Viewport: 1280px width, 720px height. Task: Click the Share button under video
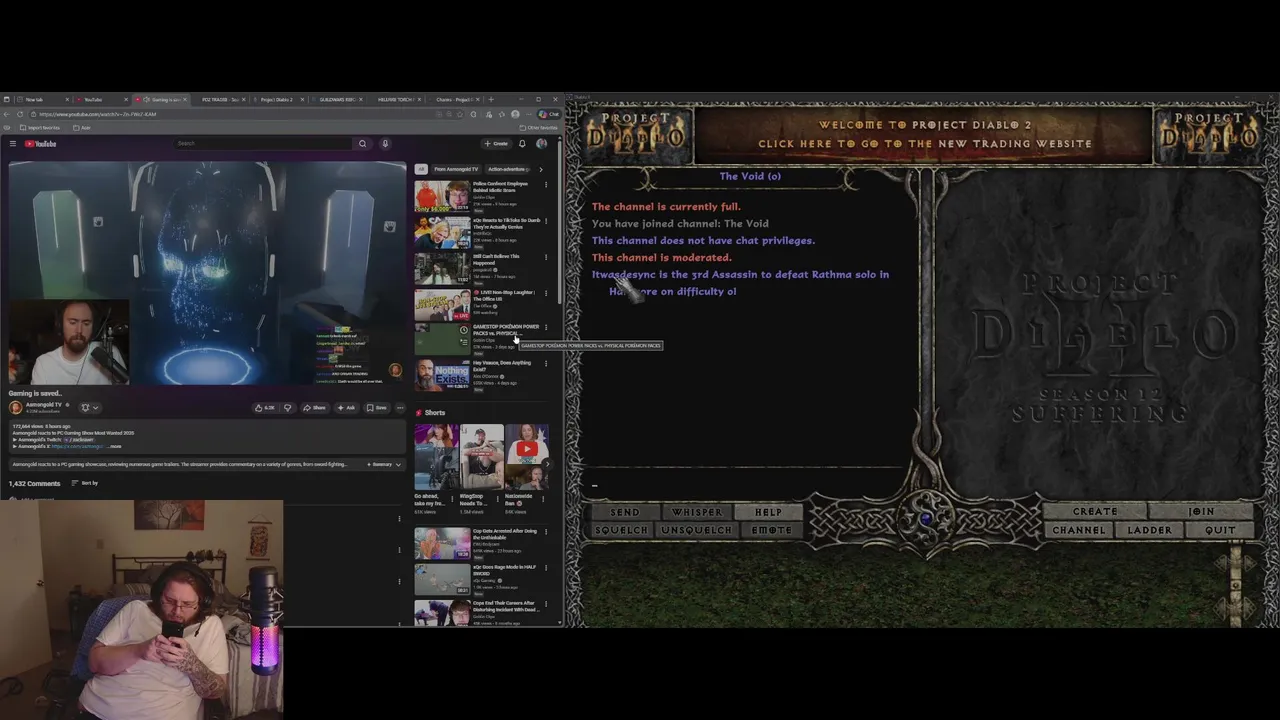coord(314,407)
